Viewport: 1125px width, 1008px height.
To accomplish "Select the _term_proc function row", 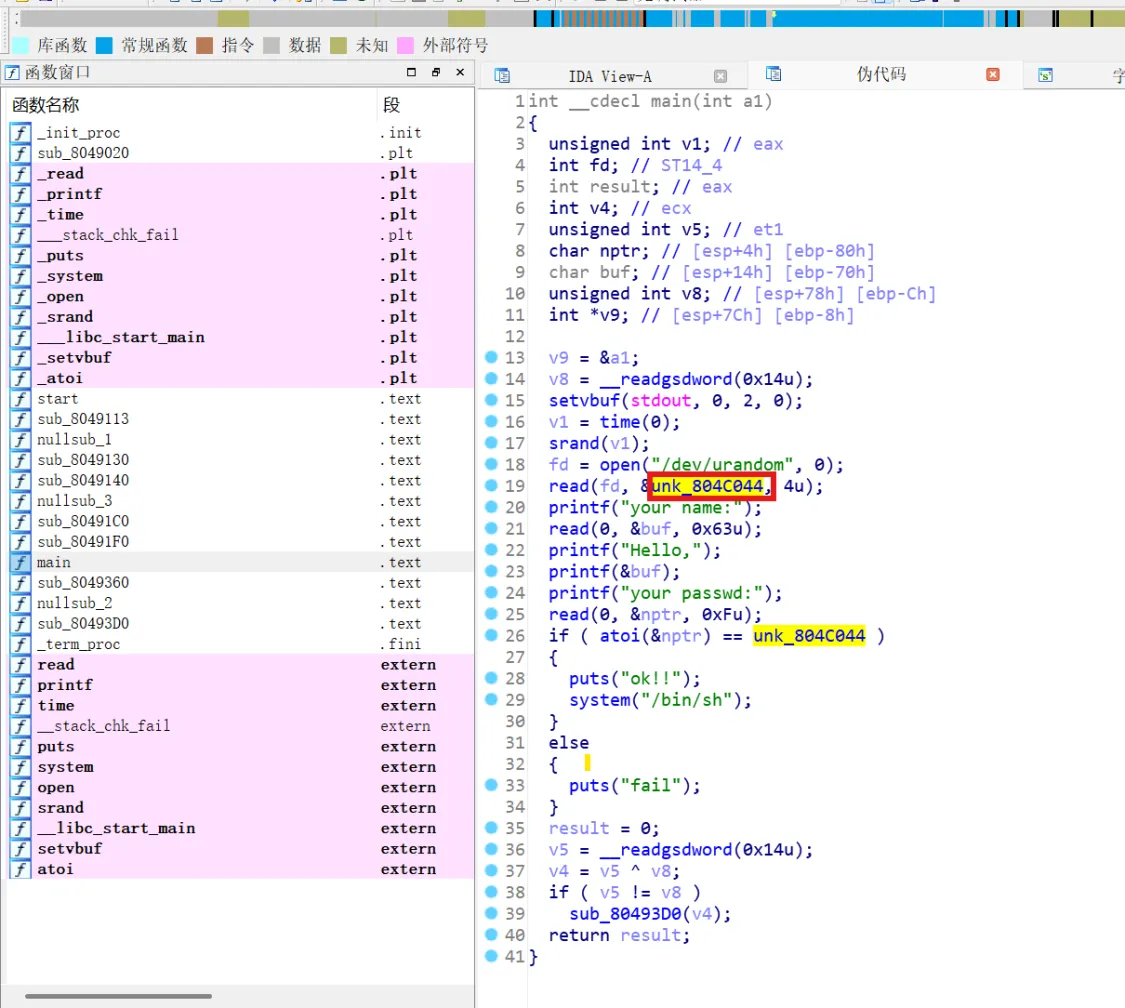I will click(x=240, y=644).
